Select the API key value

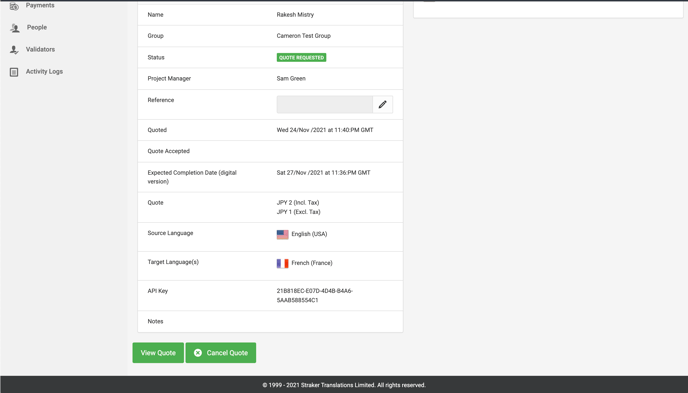click(315, 296)
